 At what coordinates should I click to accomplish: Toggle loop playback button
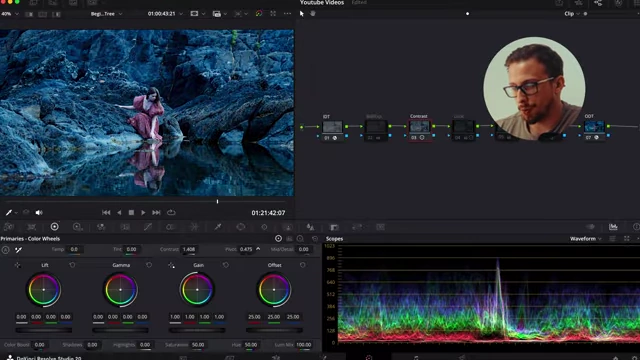tap(171, 213)
